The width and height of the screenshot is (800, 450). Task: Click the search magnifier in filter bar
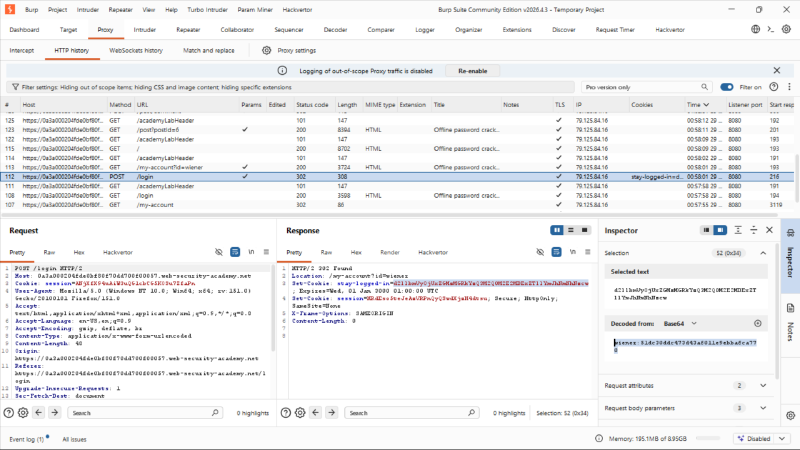pyautogui.click(x=704, y=87)
